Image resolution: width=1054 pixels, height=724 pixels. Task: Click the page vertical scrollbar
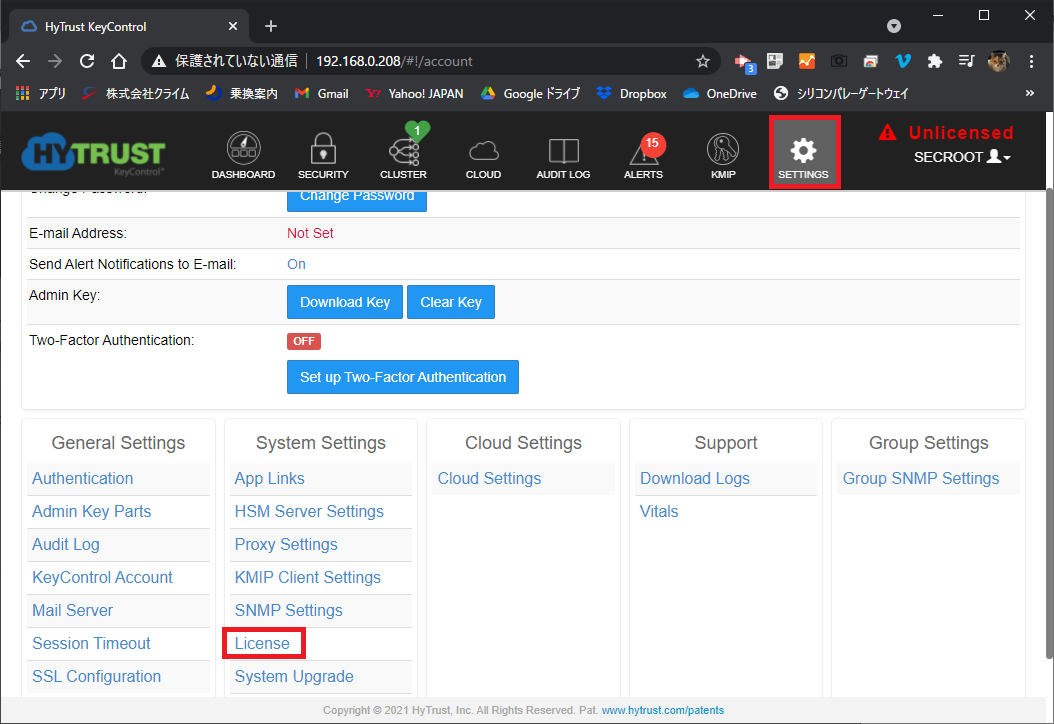coord(1049,425)
